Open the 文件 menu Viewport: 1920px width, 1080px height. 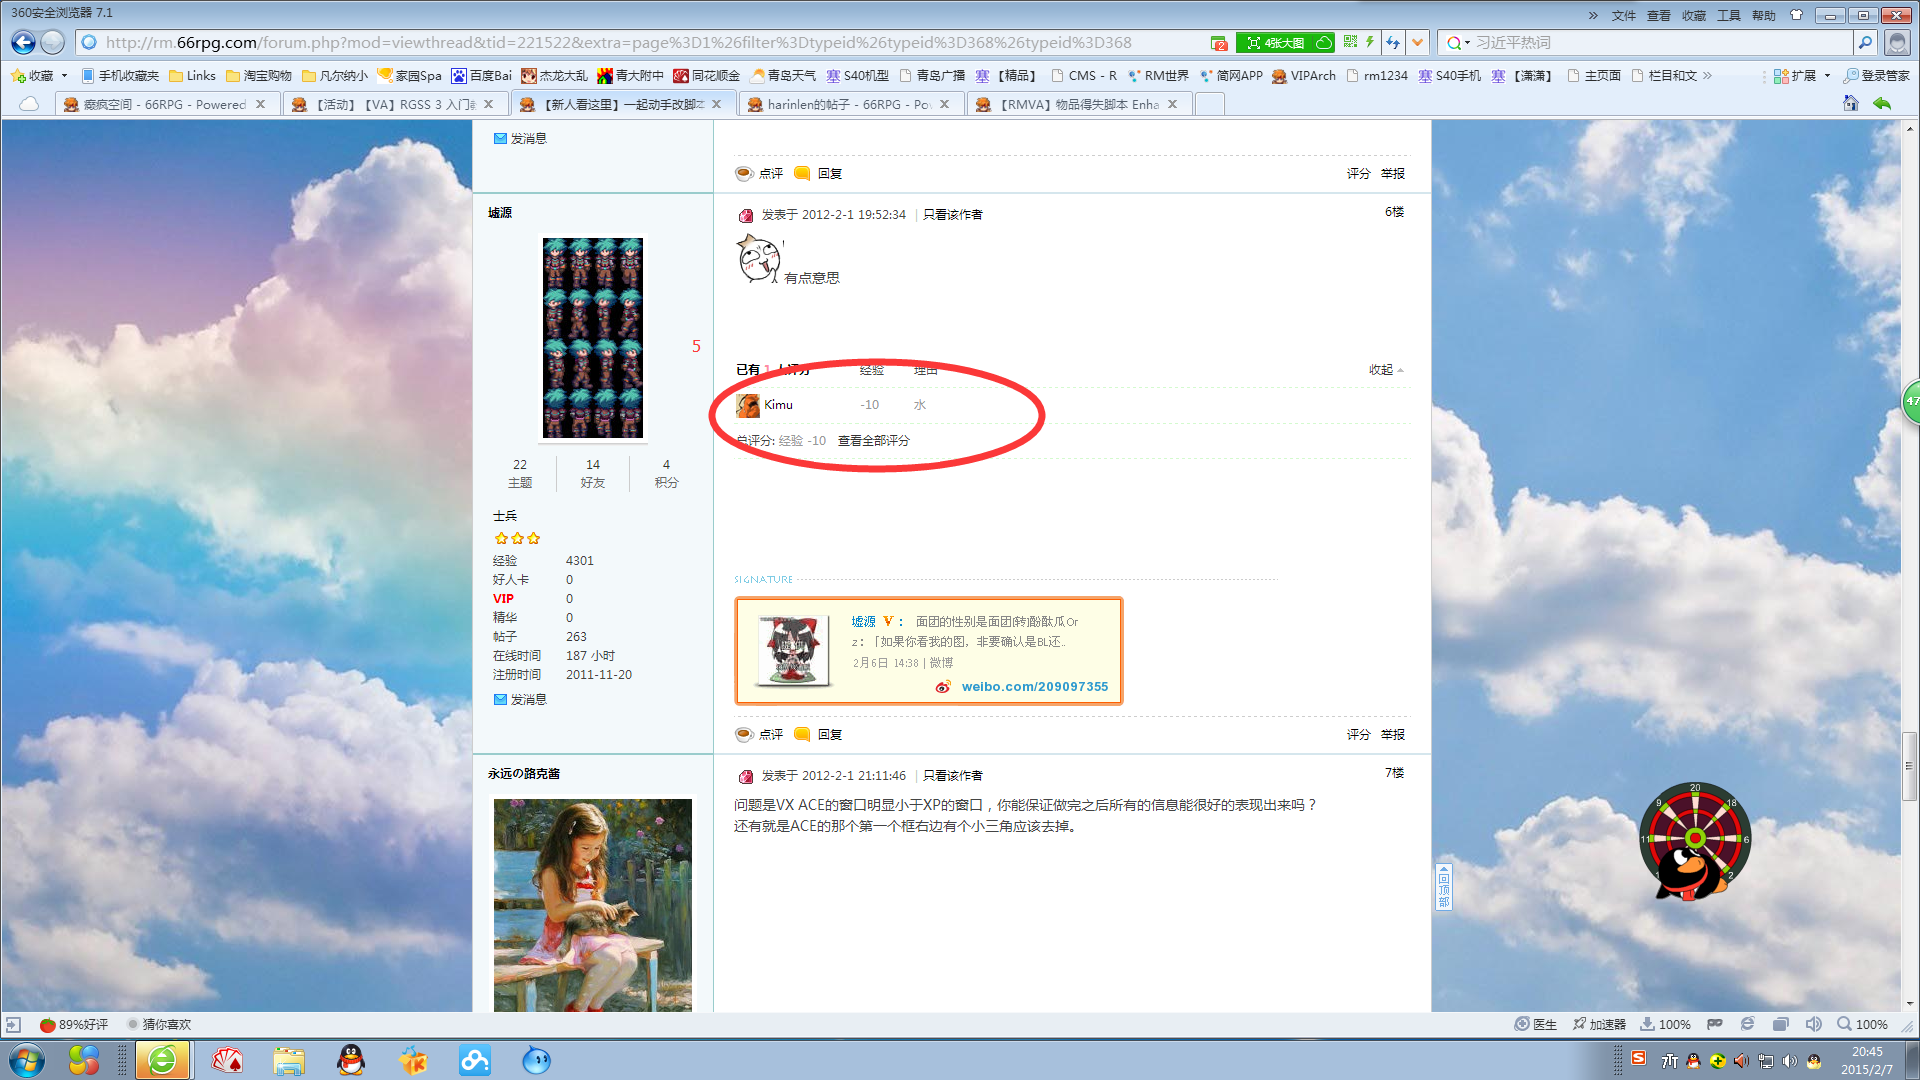(x=1624, y=15)
